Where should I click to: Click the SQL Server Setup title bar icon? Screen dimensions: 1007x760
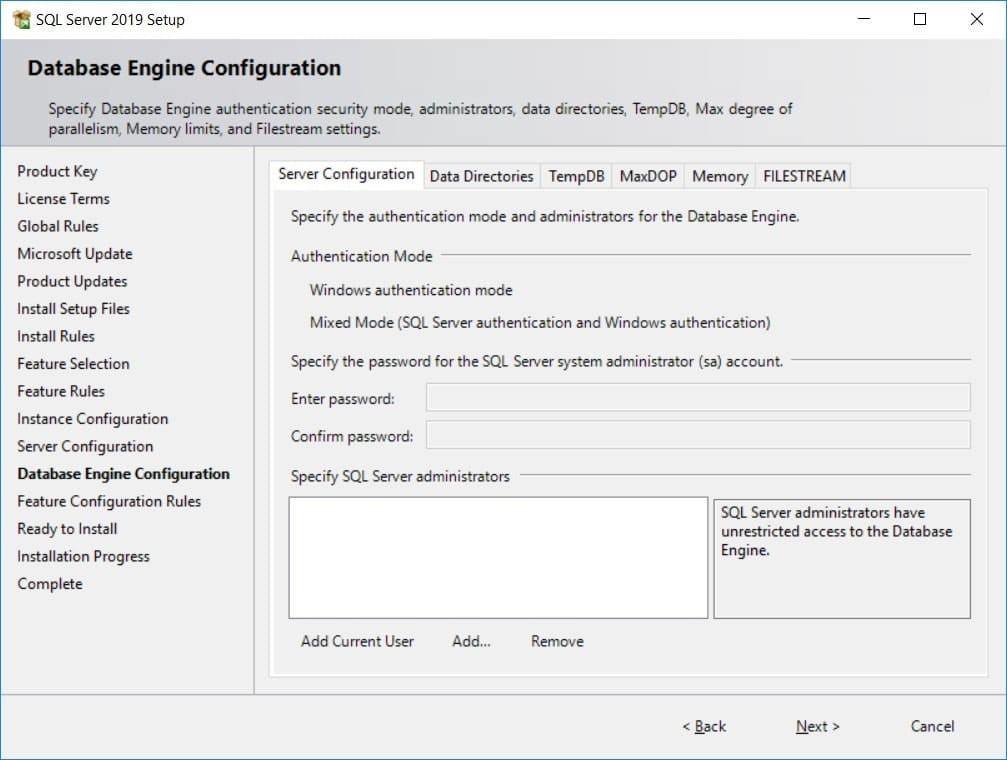click(x=20, y=18)
